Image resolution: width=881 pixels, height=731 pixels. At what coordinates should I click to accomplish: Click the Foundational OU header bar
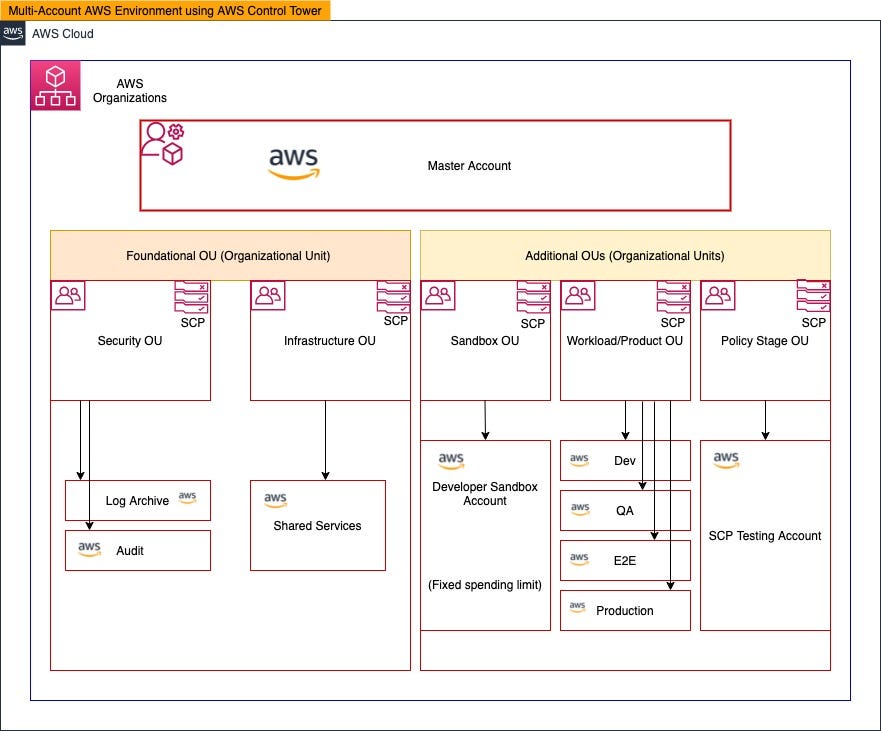228,255
